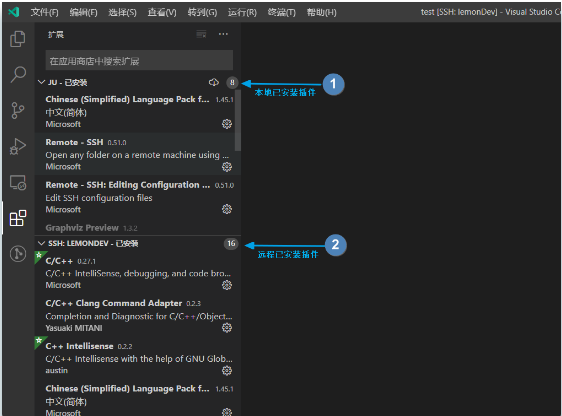
Task: Open manage gear for C++ Intellisense
Action: 227,370
